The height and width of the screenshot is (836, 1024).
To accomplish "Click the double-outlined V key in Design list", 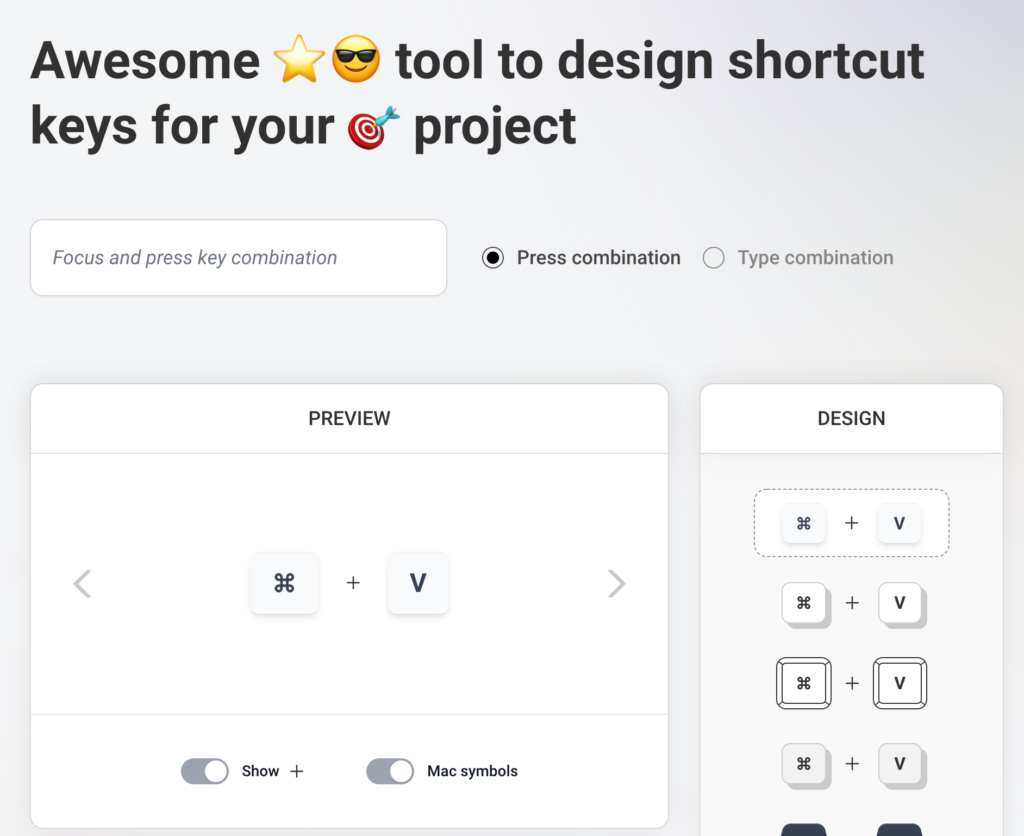I will tap(899, 683).
